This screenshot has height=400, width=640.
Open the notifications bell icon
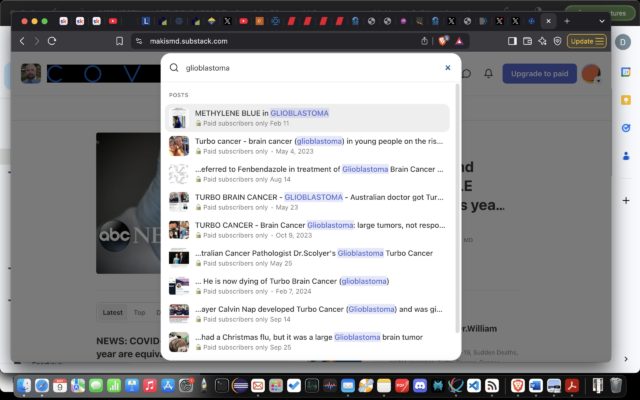[x=488, y=73]
